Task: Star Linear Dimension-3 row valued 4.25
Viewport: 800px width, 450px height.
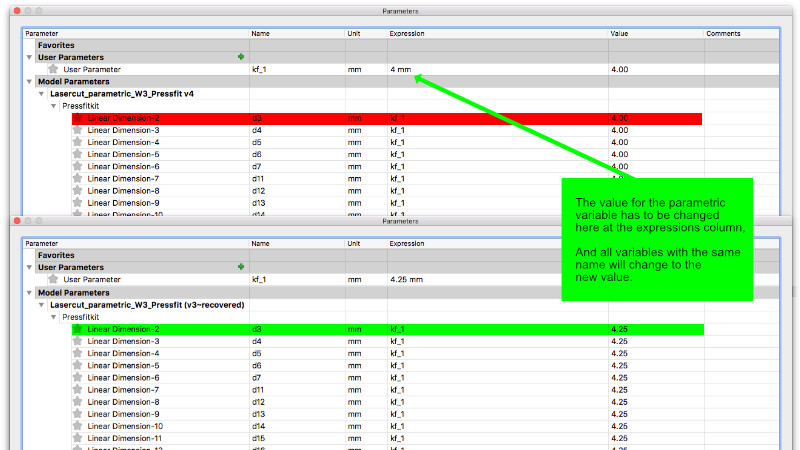Action: 78,341
